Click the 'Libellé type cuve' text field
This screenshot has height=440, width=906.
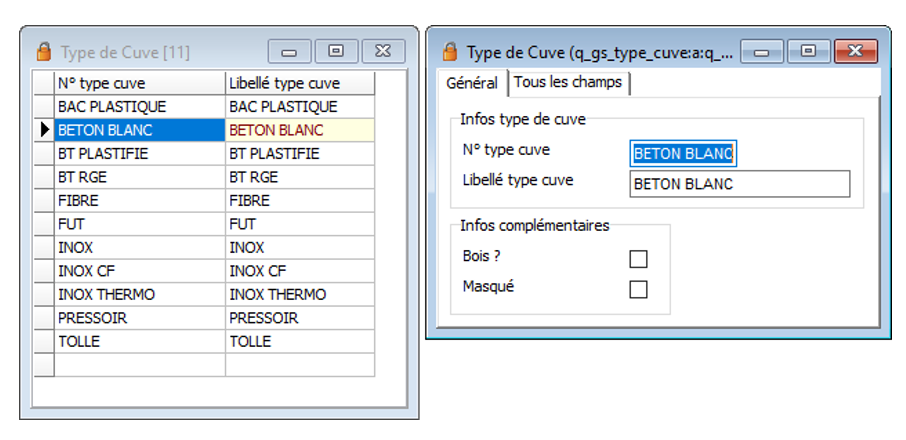coord(739,184)
